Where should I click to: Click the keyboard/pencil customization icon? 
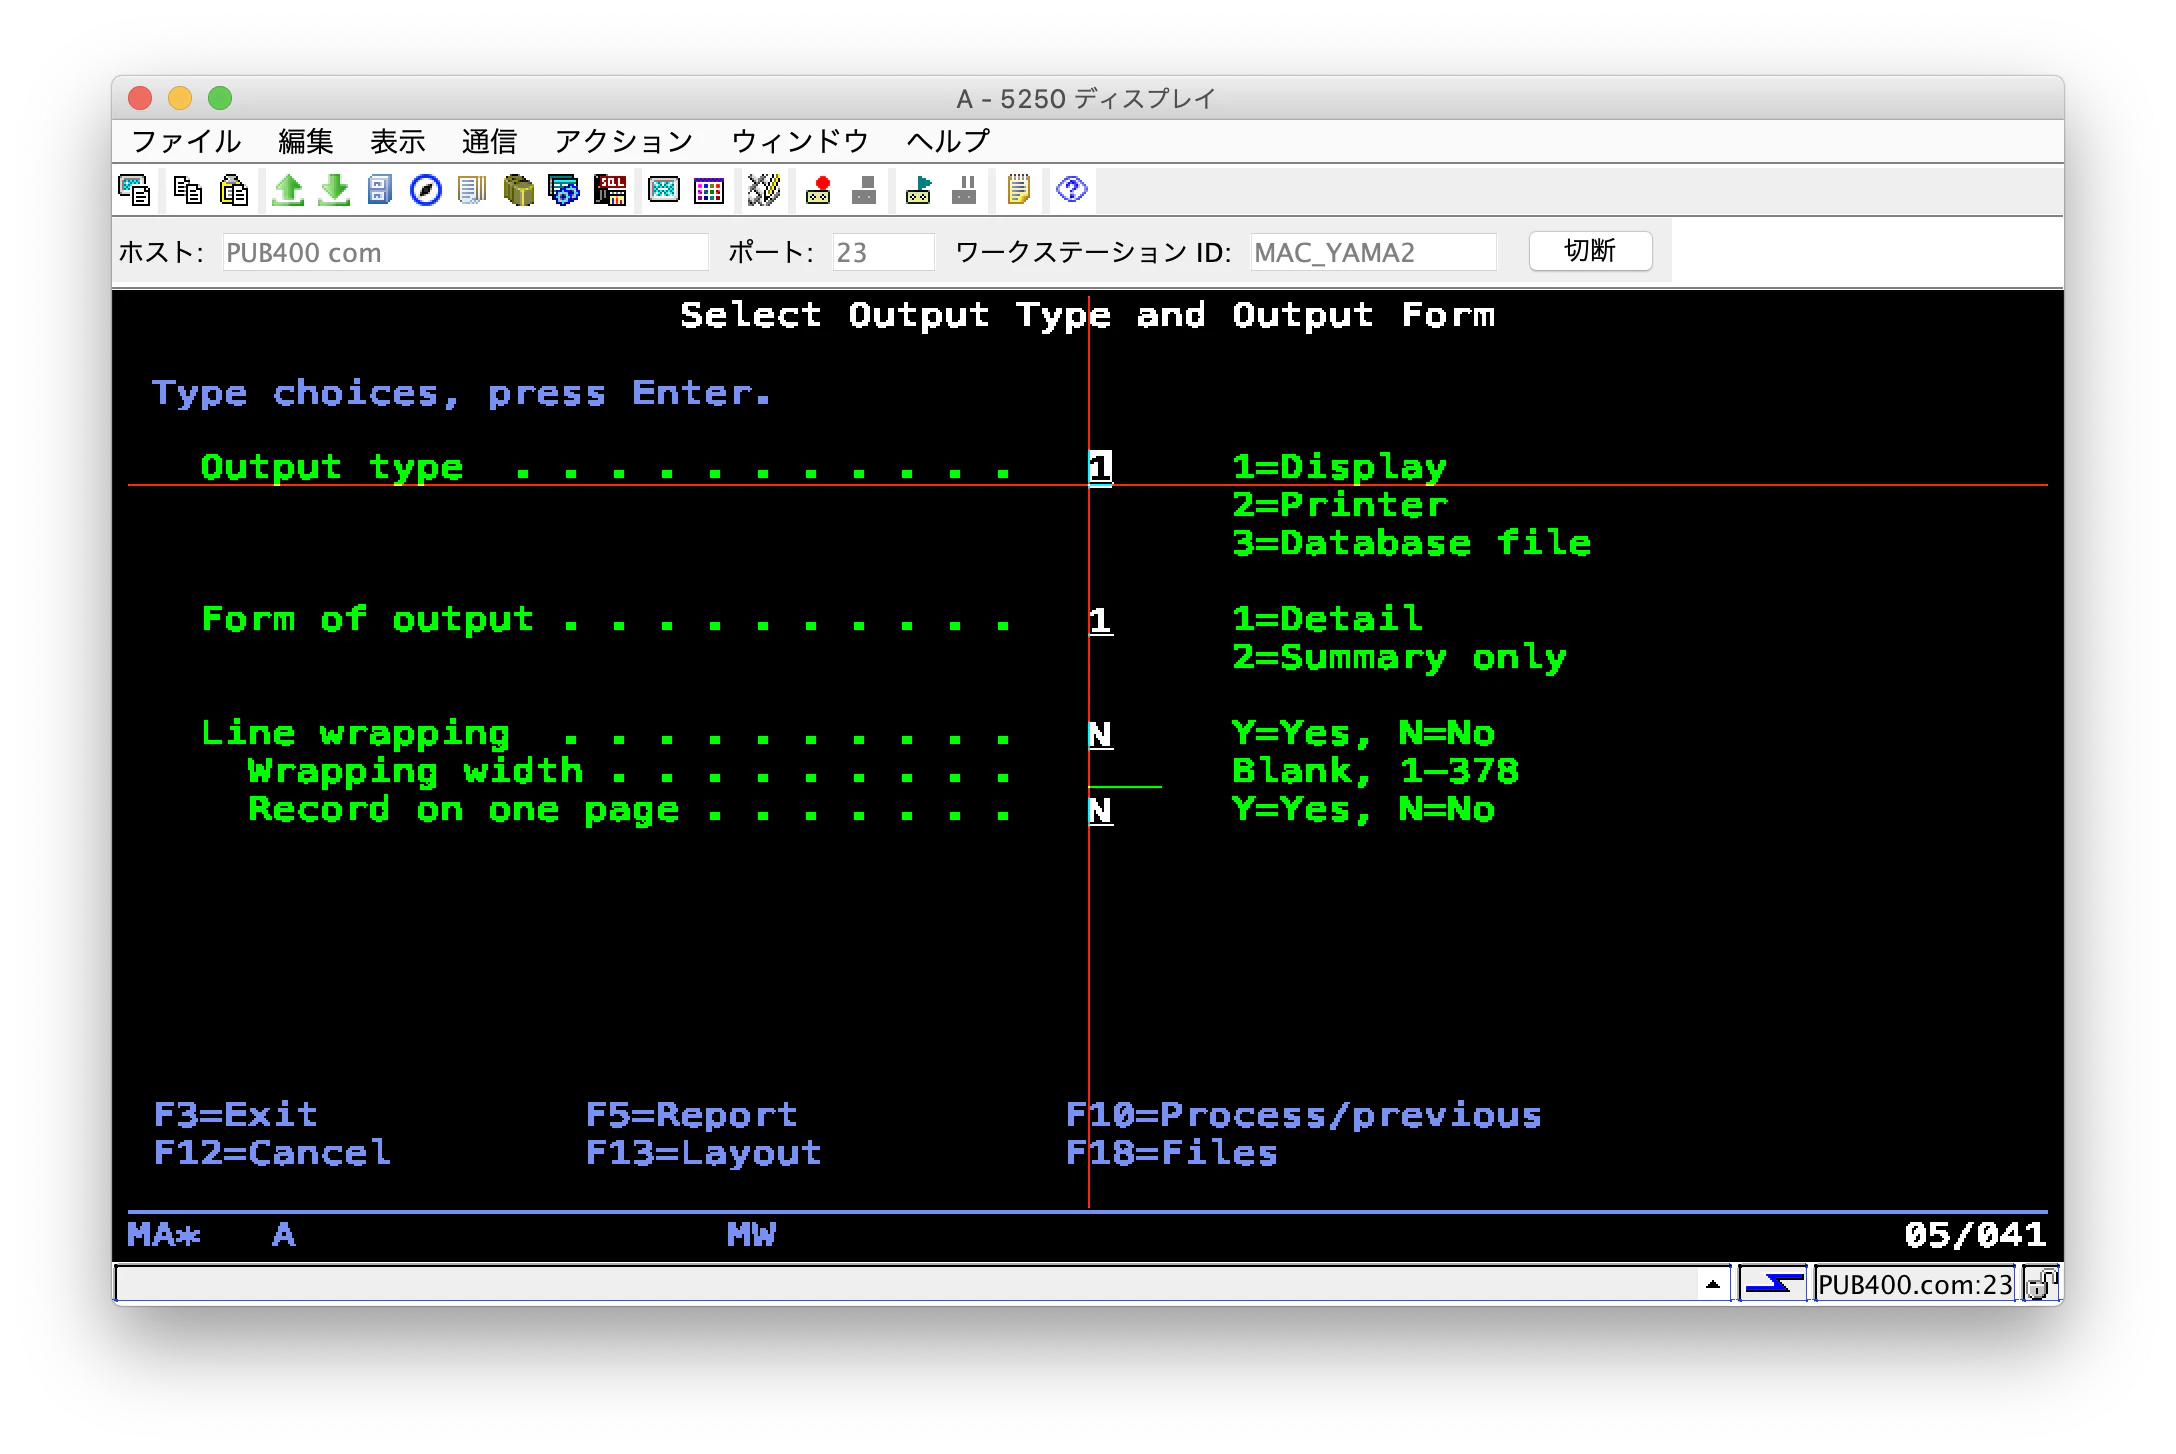(764, 190)
